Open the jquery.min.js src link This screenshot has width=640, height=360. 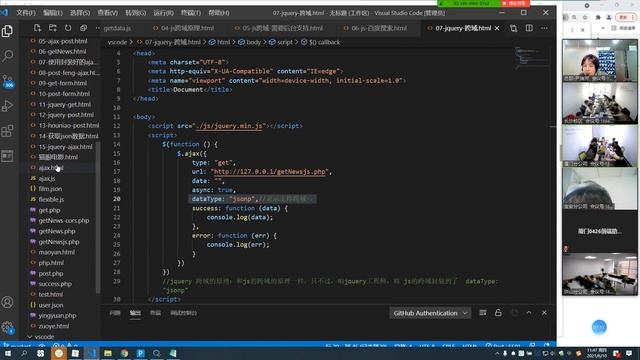(229, 126)
